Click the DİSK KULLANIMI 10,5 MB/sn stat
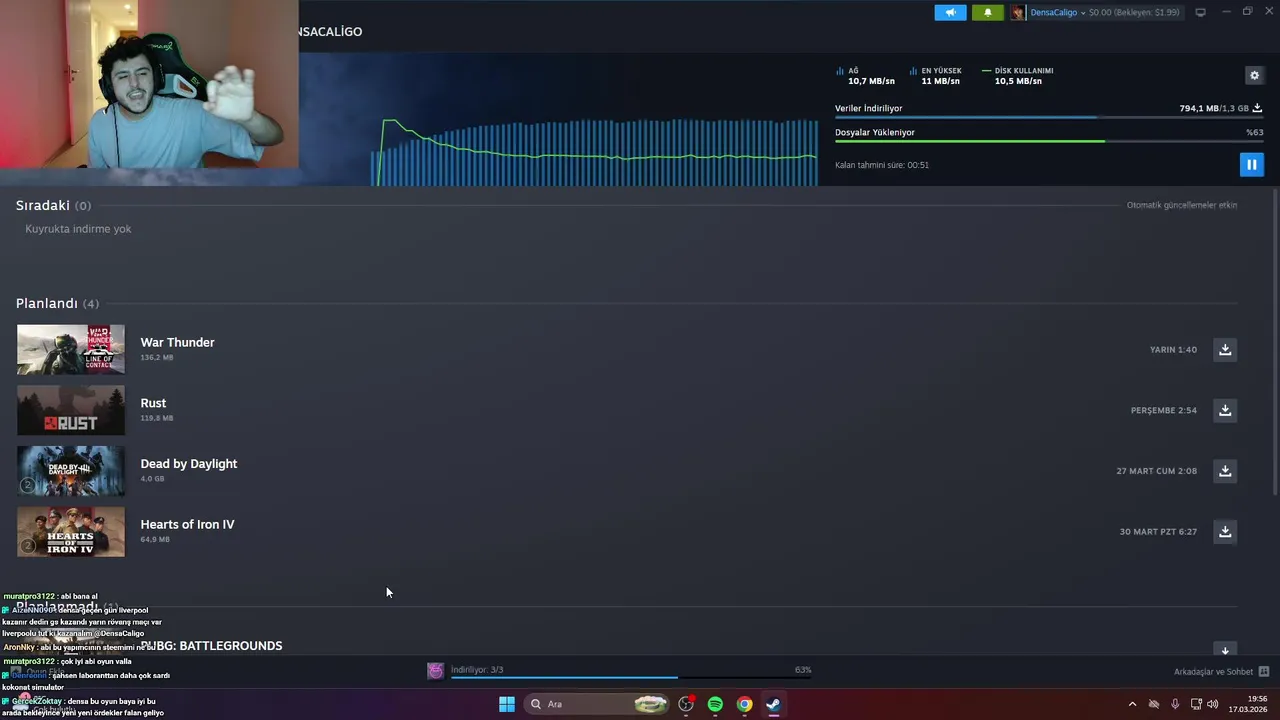1280x720 pixels. (1018, 76)
